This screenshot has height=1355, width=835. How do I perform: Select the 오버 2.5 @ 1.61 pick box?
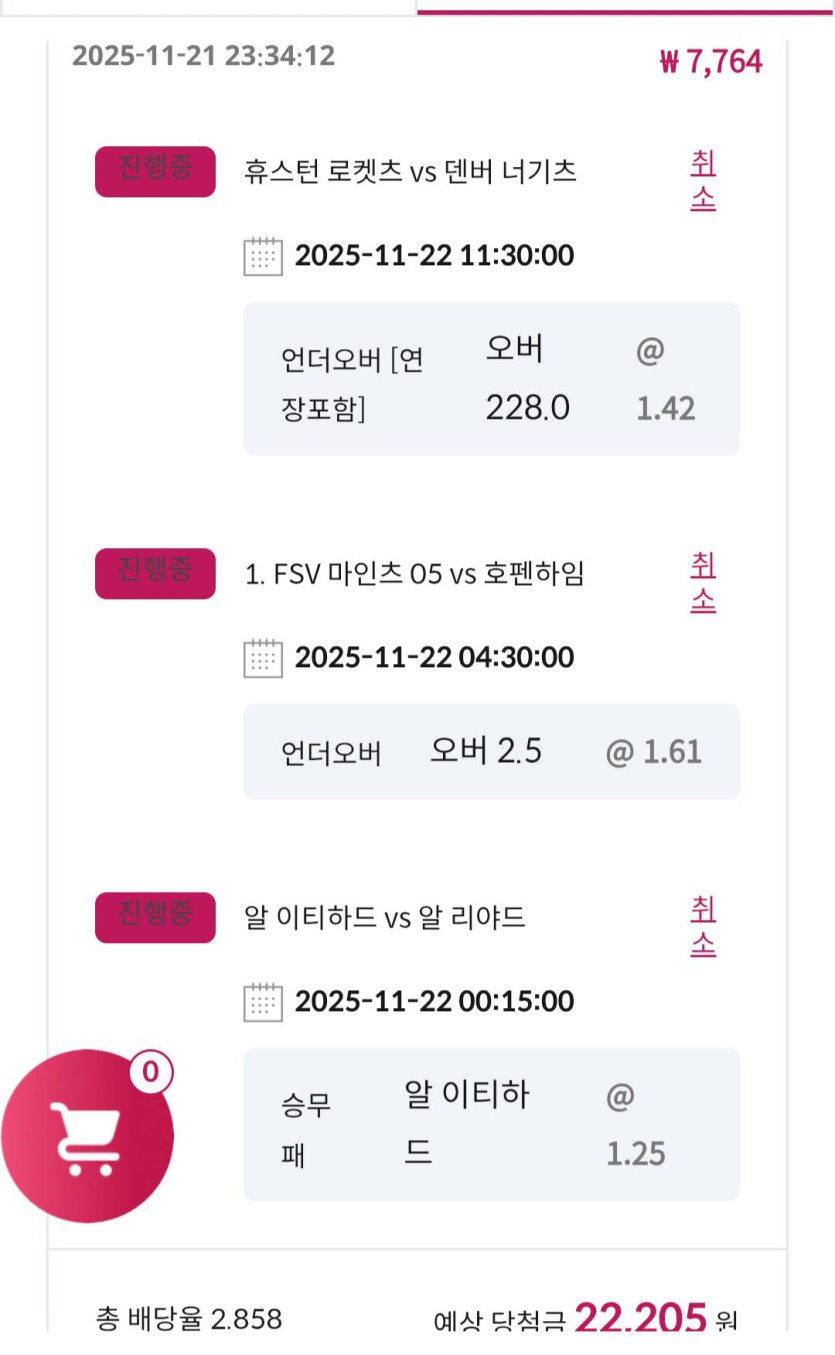pyautogui.click(x=491, y=751)
